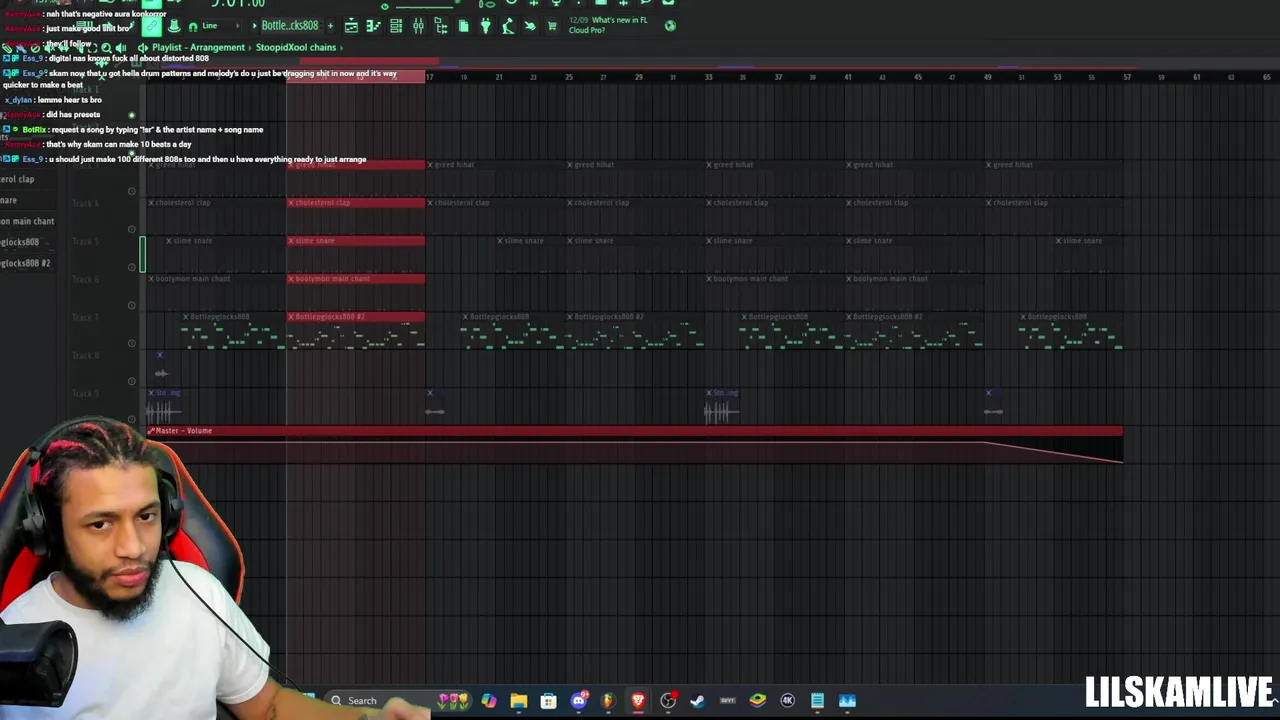Open clip menu of selected boolymon main chant clip

point(292,279)
